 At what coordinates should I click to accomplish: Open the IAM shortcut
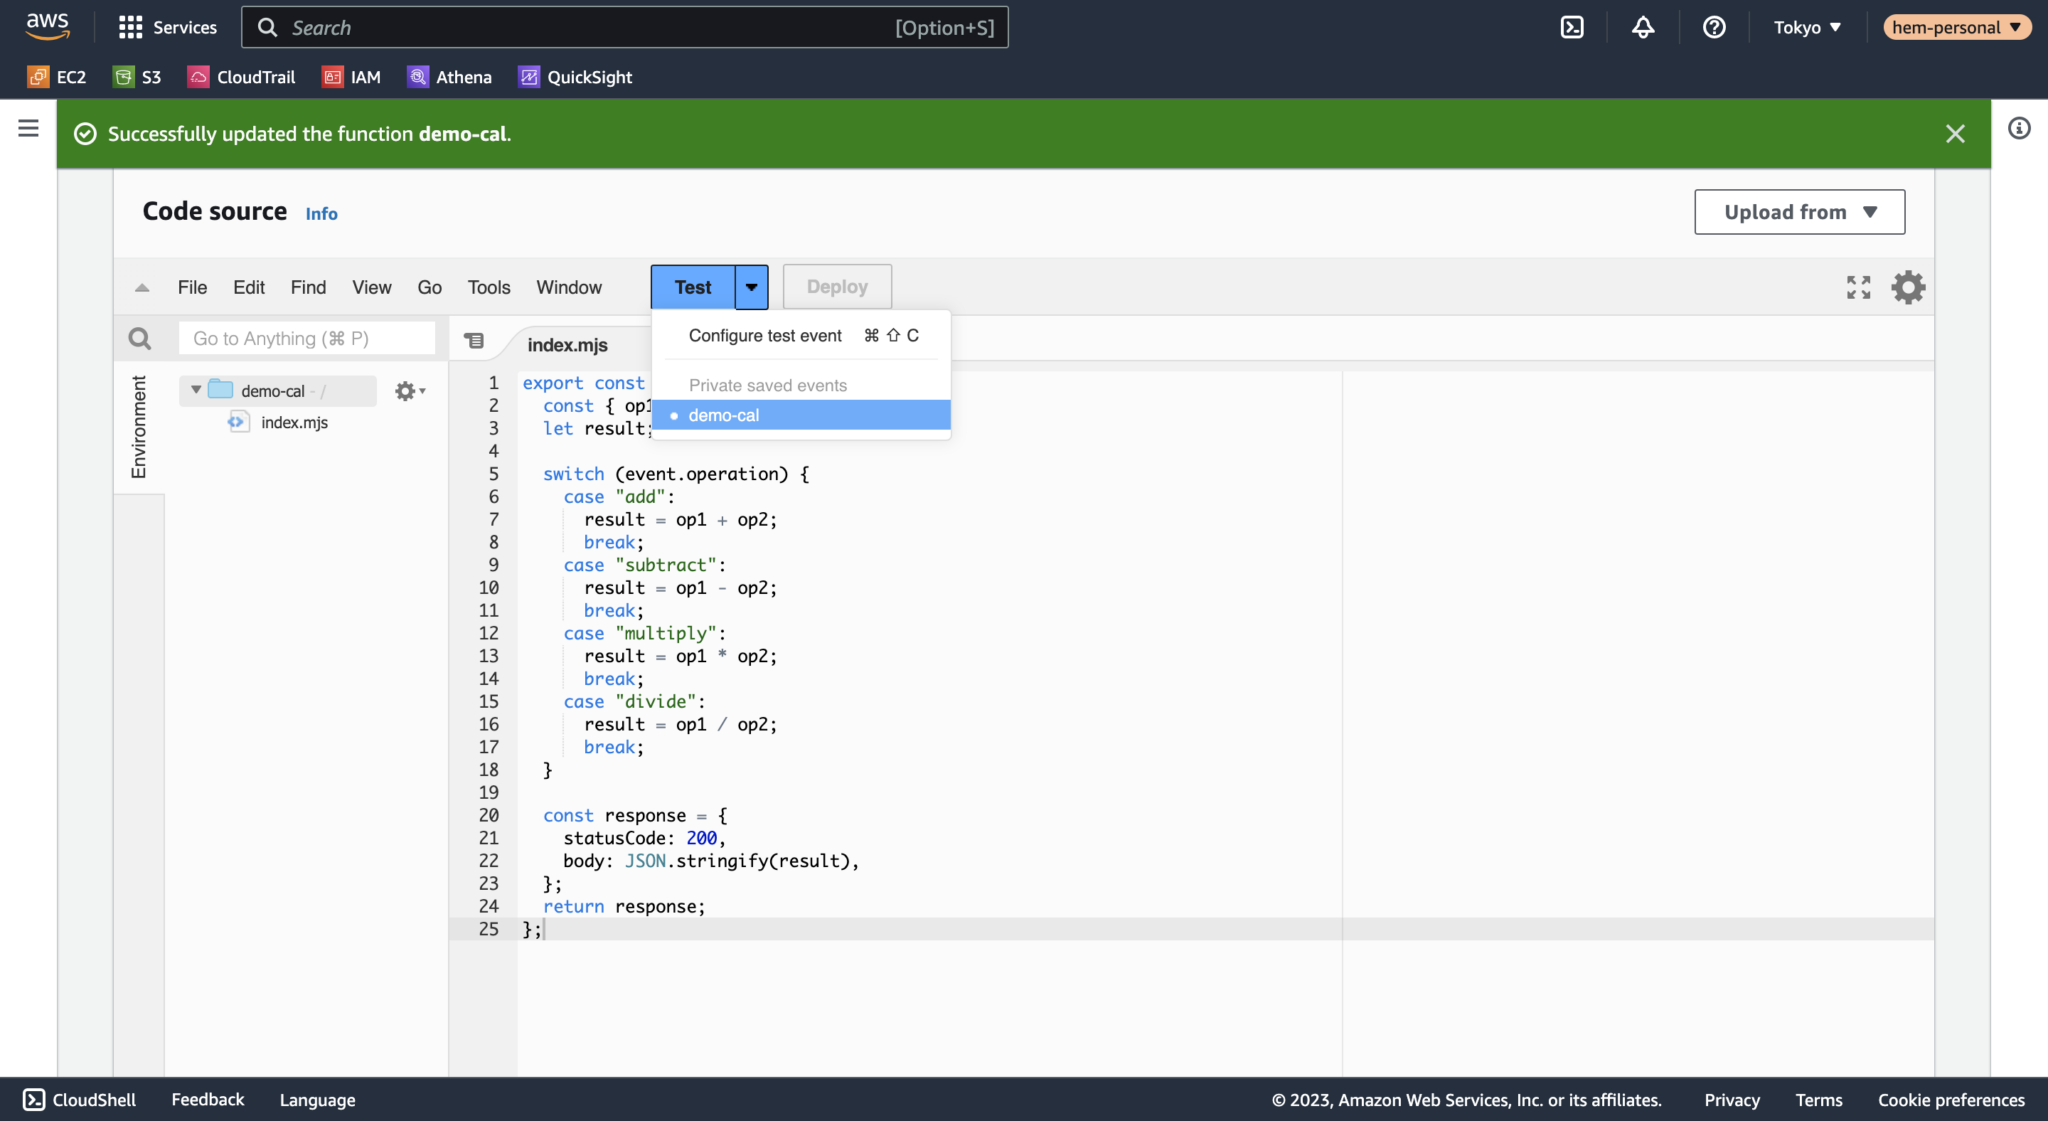351,77
